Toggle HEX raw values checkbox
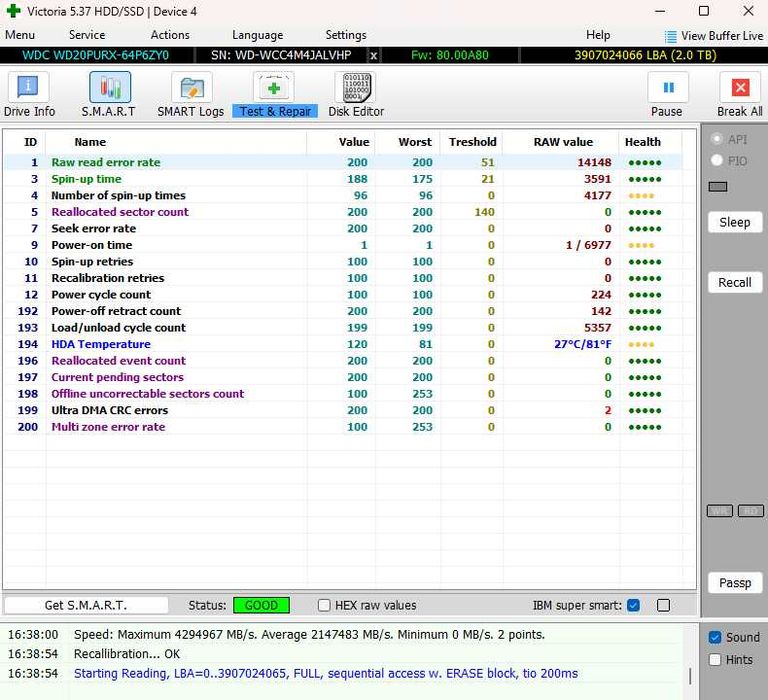Screen dimensions: 768x700 [x=324, y=605]
